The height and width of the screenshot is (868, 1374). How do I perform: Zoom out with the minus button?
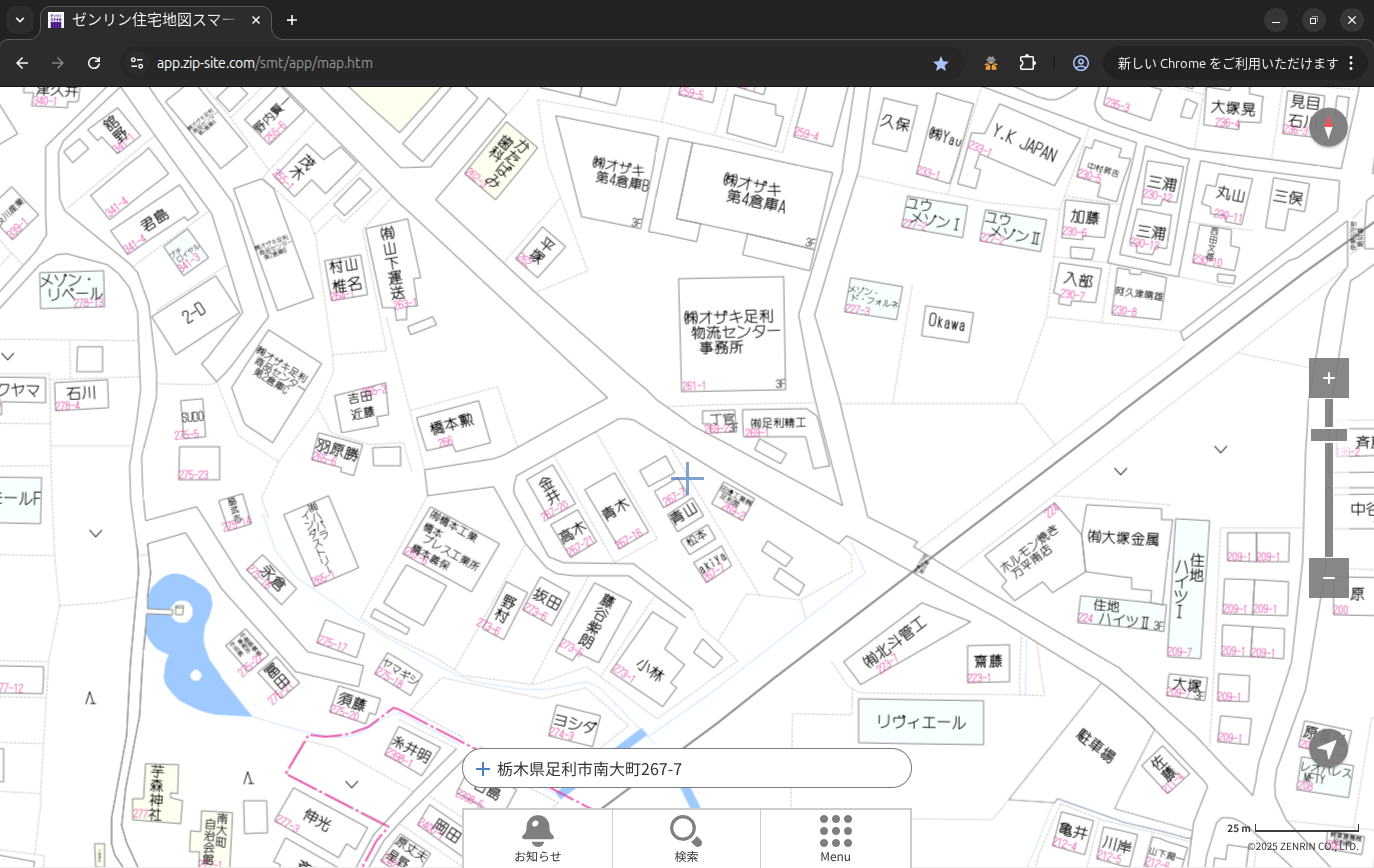pyautogui.click(x=1329, y=578)
